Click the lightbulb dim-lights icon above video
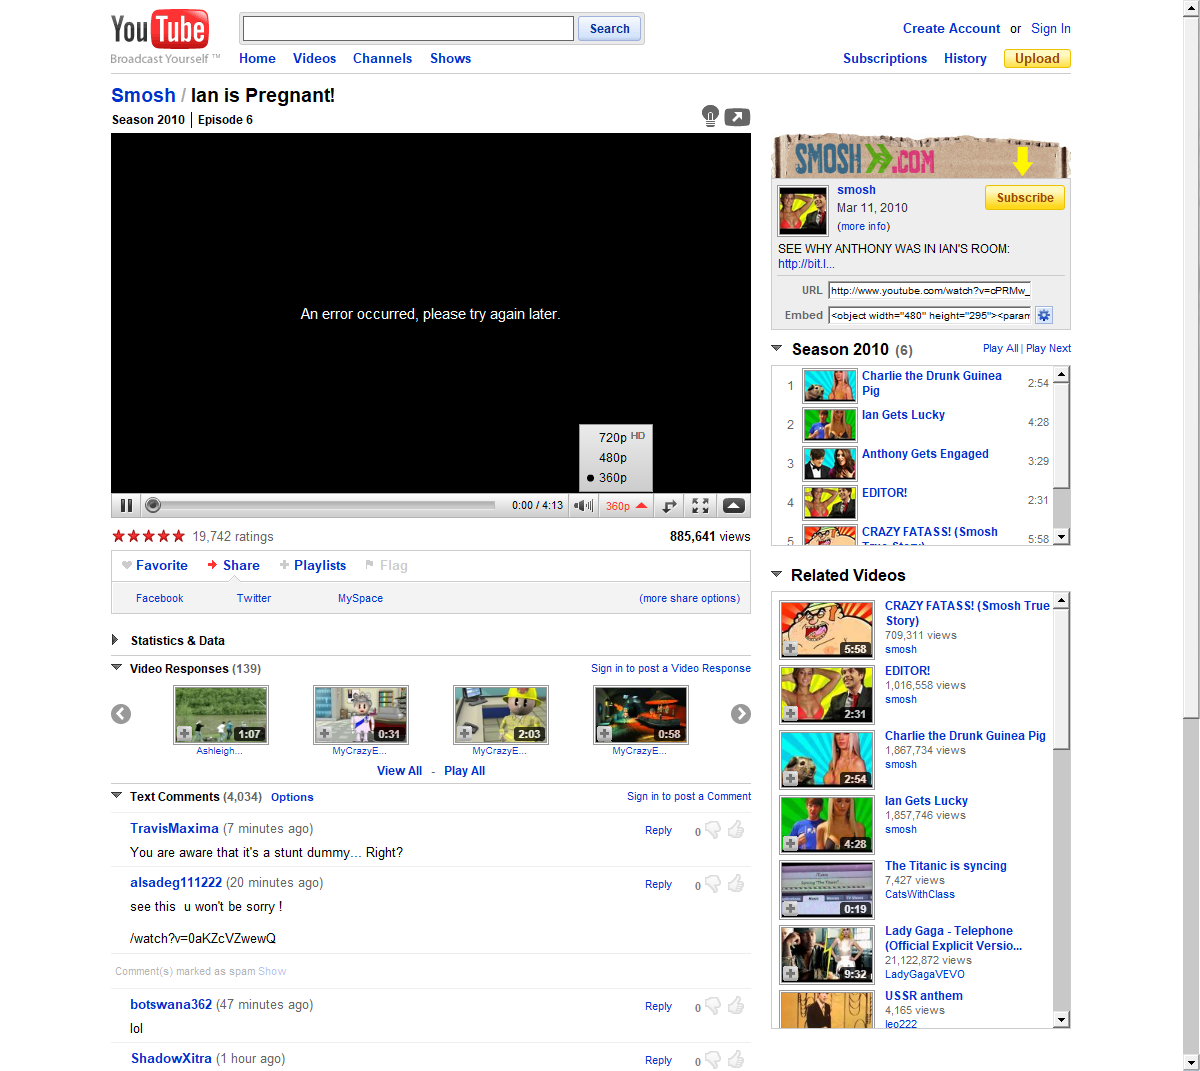 710,116
